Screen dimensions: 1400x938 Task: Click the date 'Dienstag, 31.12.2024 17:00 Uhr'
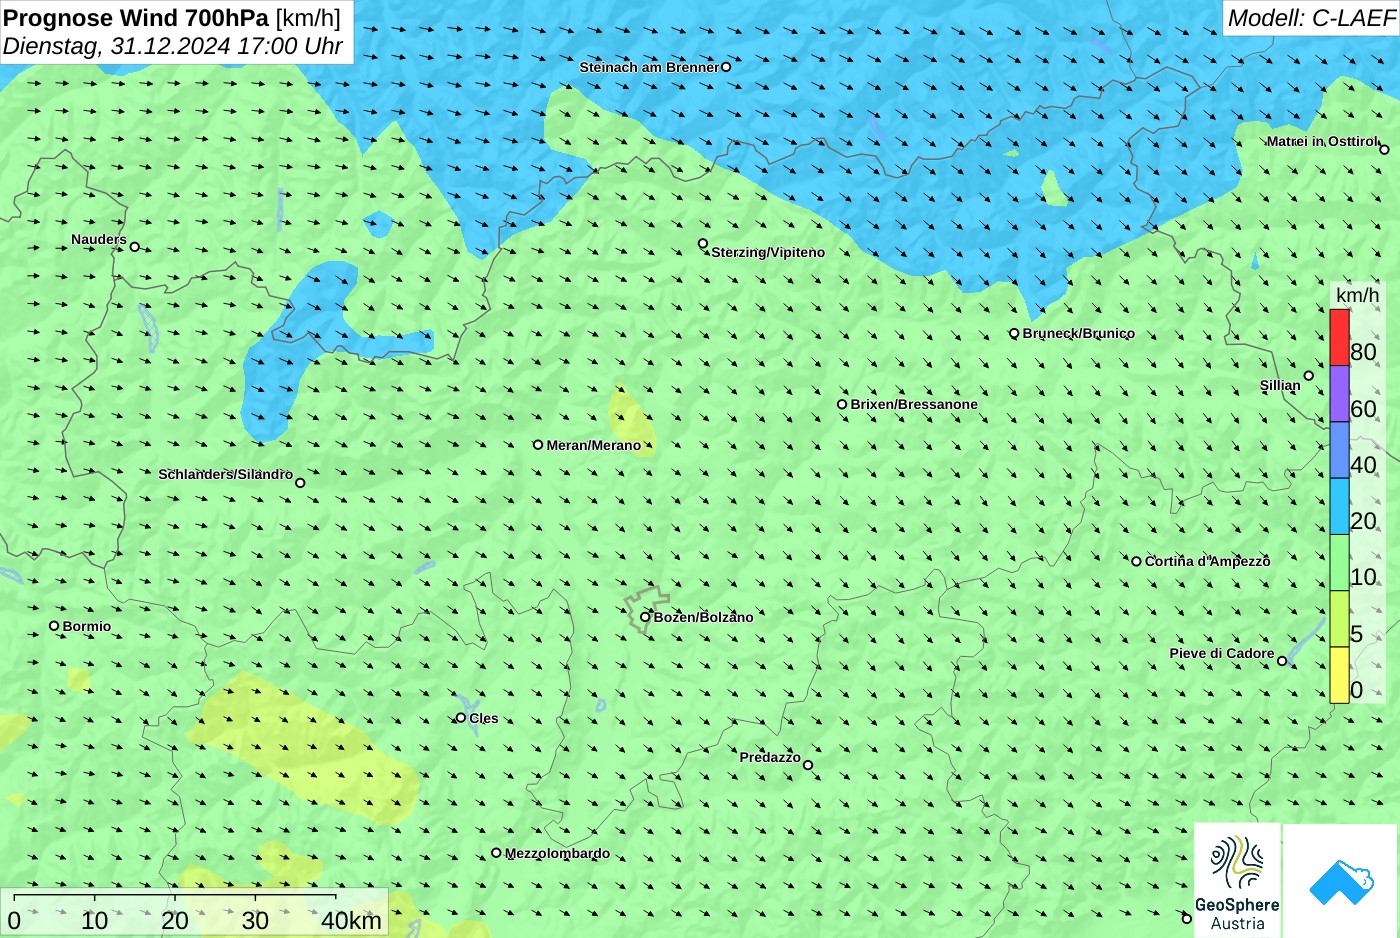point(173,46)
